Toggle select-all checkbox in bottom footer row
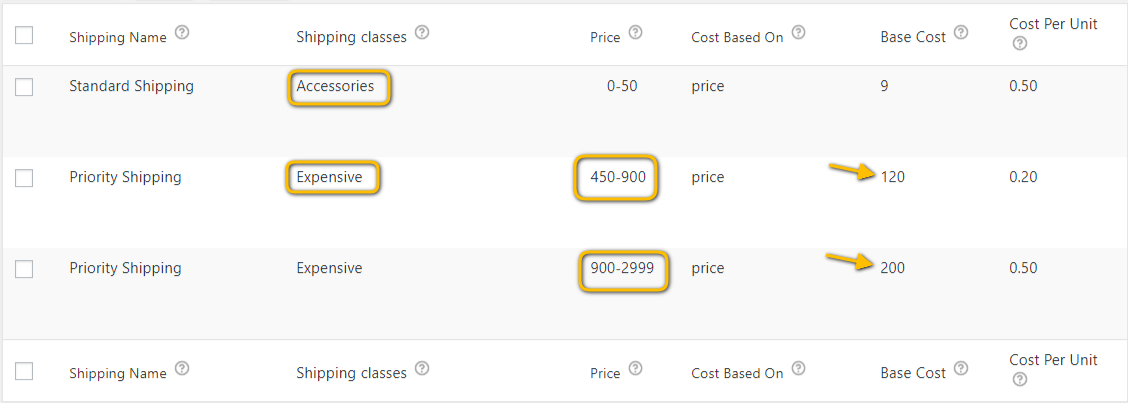Screen dimensions: 1128x403 click(x=24, y=371)
